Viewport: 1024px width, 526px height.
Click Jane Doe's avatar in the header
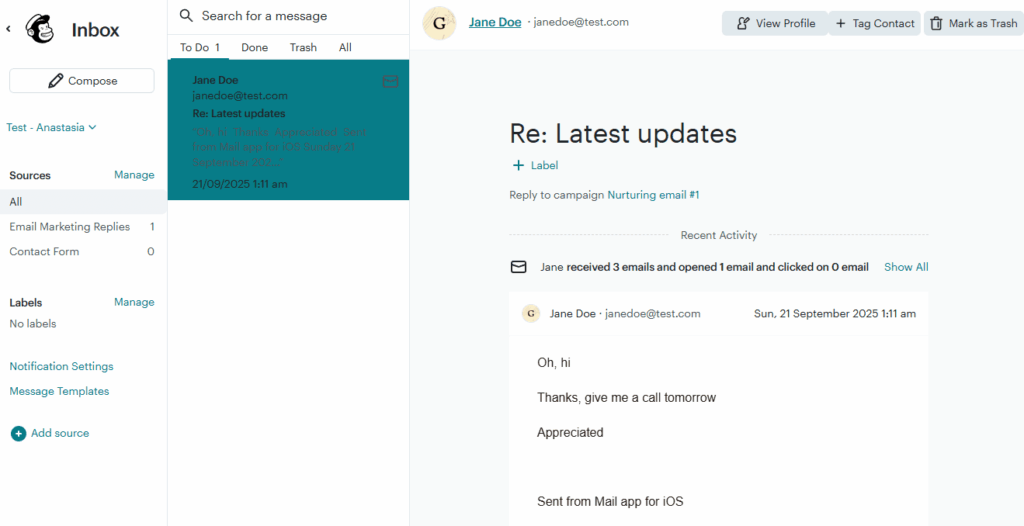coord(440,23)
